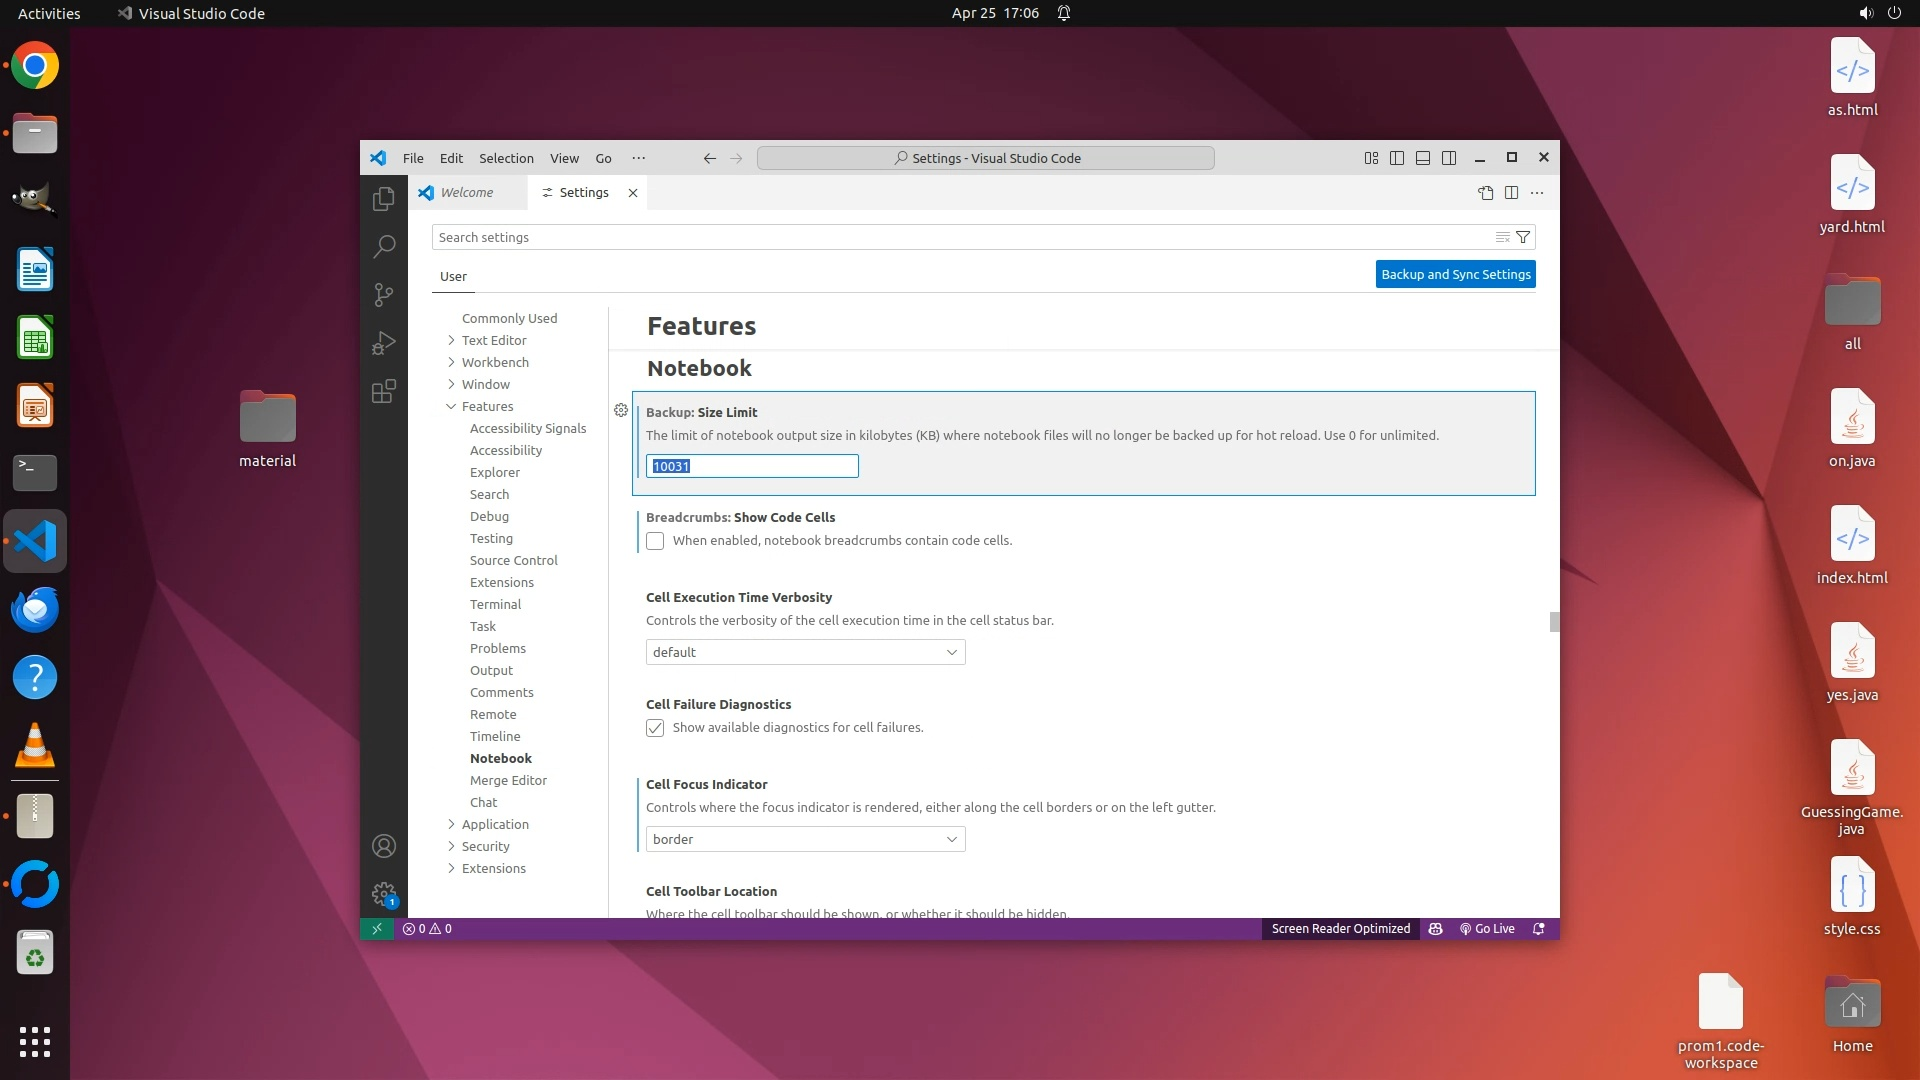Open the Manage gear icon
This screenshot has height=1080, width=1920.
tap(383, 893)
